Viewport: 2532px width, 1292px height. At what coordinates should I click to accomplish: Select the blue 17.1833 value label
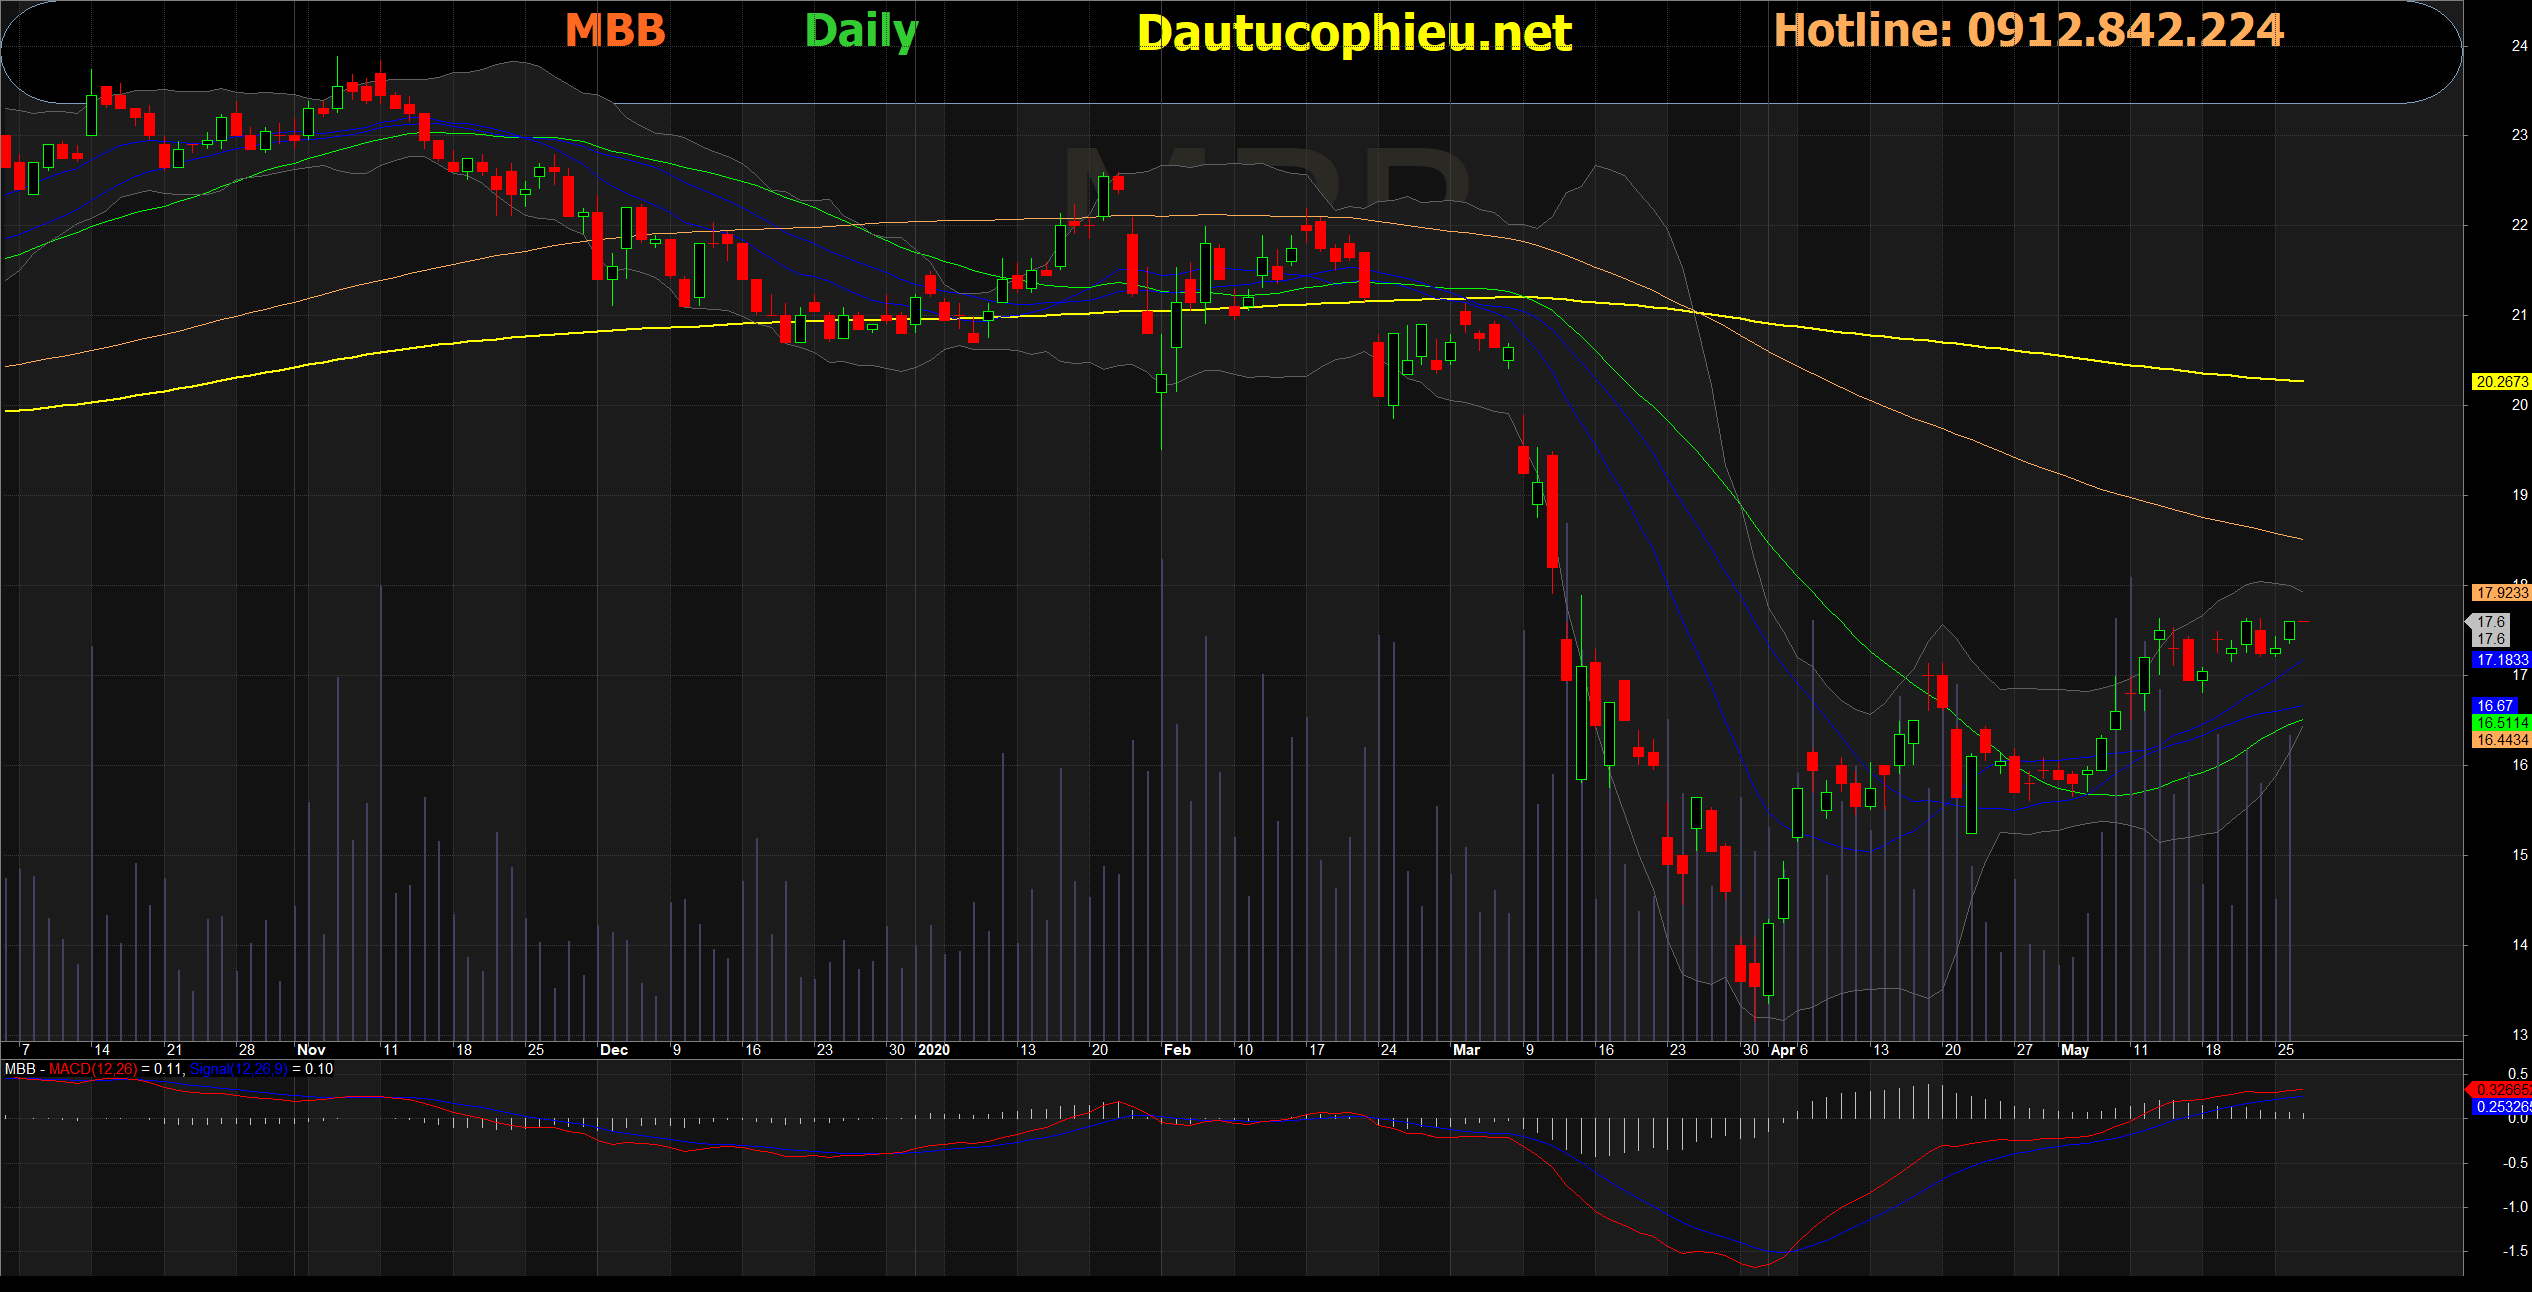(2501, 660)
